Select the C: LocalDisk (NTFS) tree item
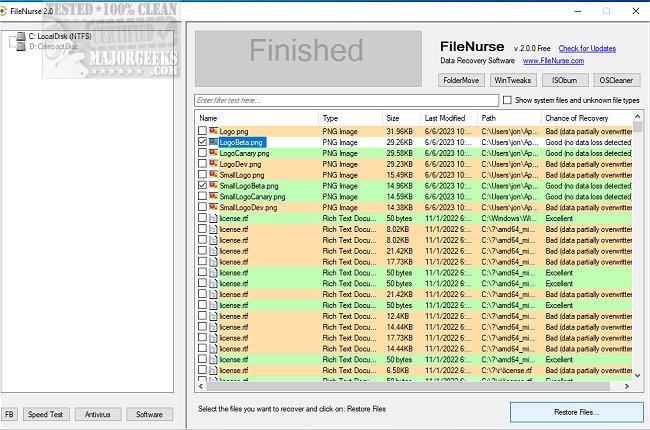Viewport: 650px width, 430px height. (60, 36)
